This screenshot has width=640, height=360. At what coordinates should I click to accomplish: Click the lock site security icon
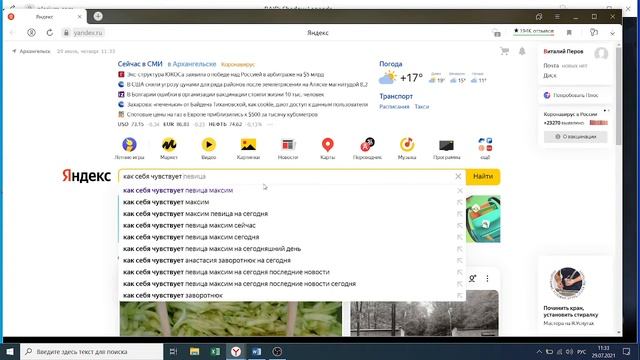(x=66, y=33)
